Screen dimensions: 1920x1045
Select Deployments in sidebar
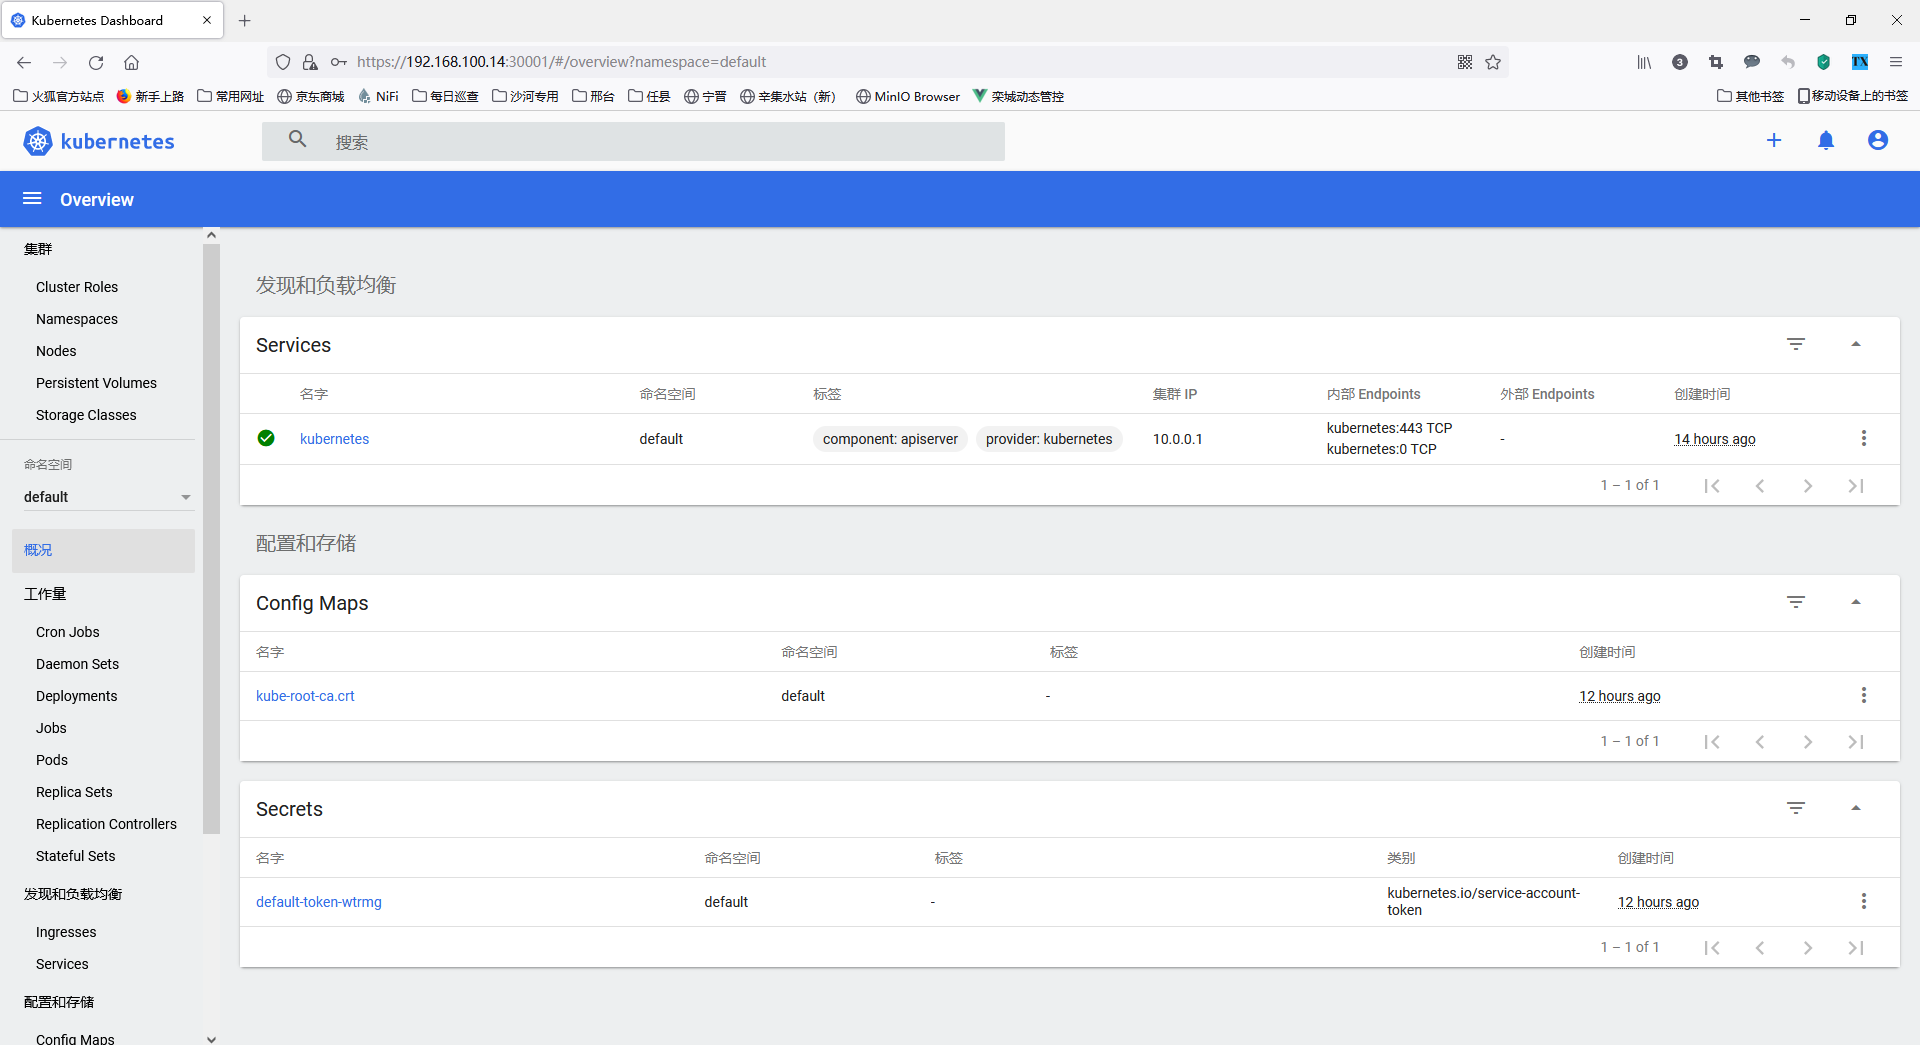coord(77,696)
